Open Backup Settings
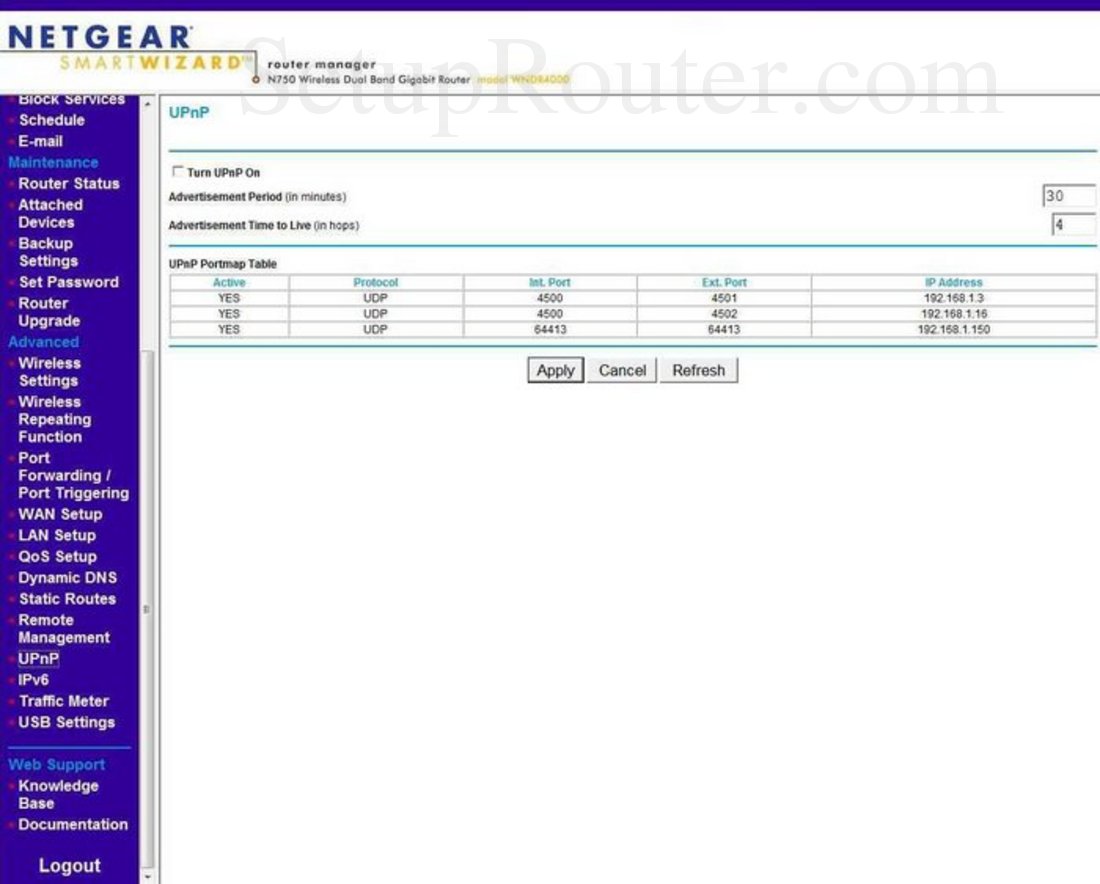The width and height of the screenshot is (1100, 884). tap(49, 252)
